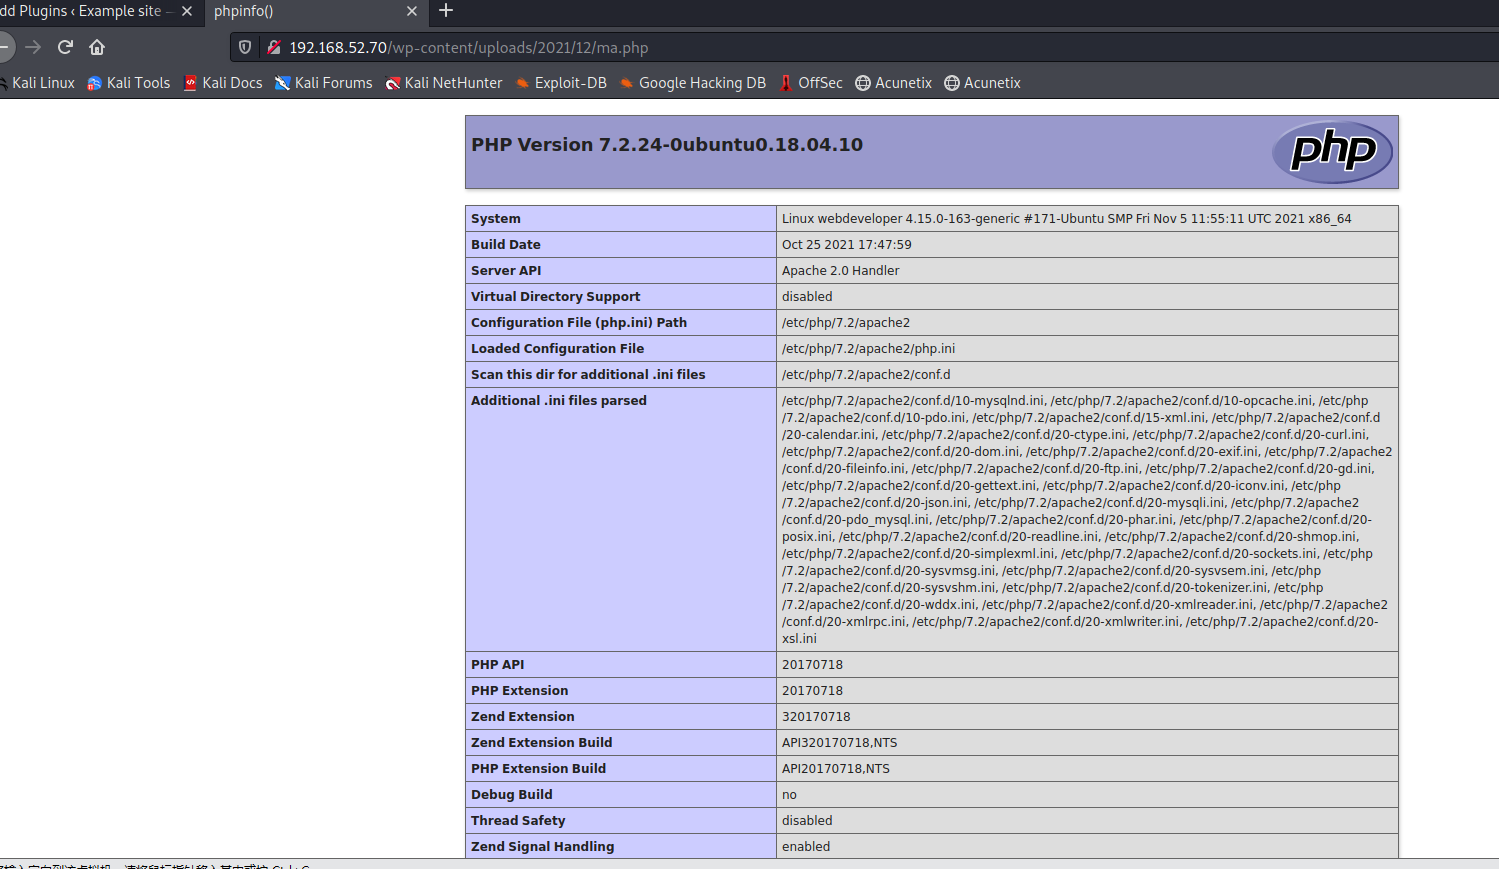
Task: Click the /etc/php/7.2/apache2 path value
Action: point(846,323)
